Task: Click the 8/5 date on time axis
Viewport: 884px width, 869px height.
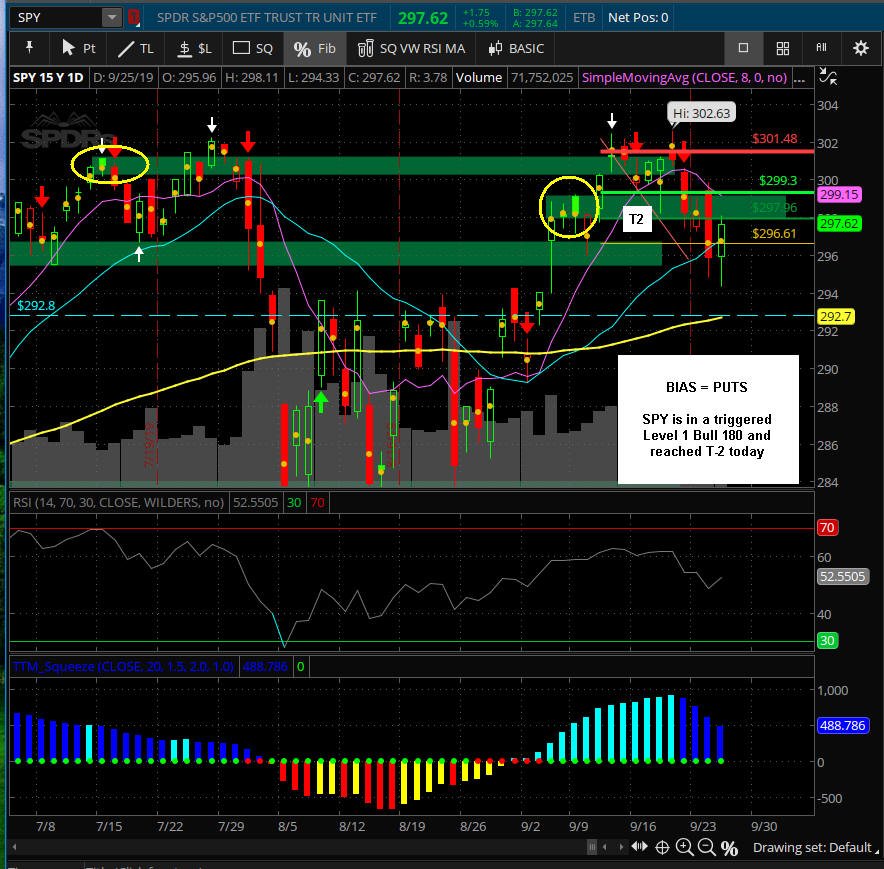Action: [x=287, y=826]
